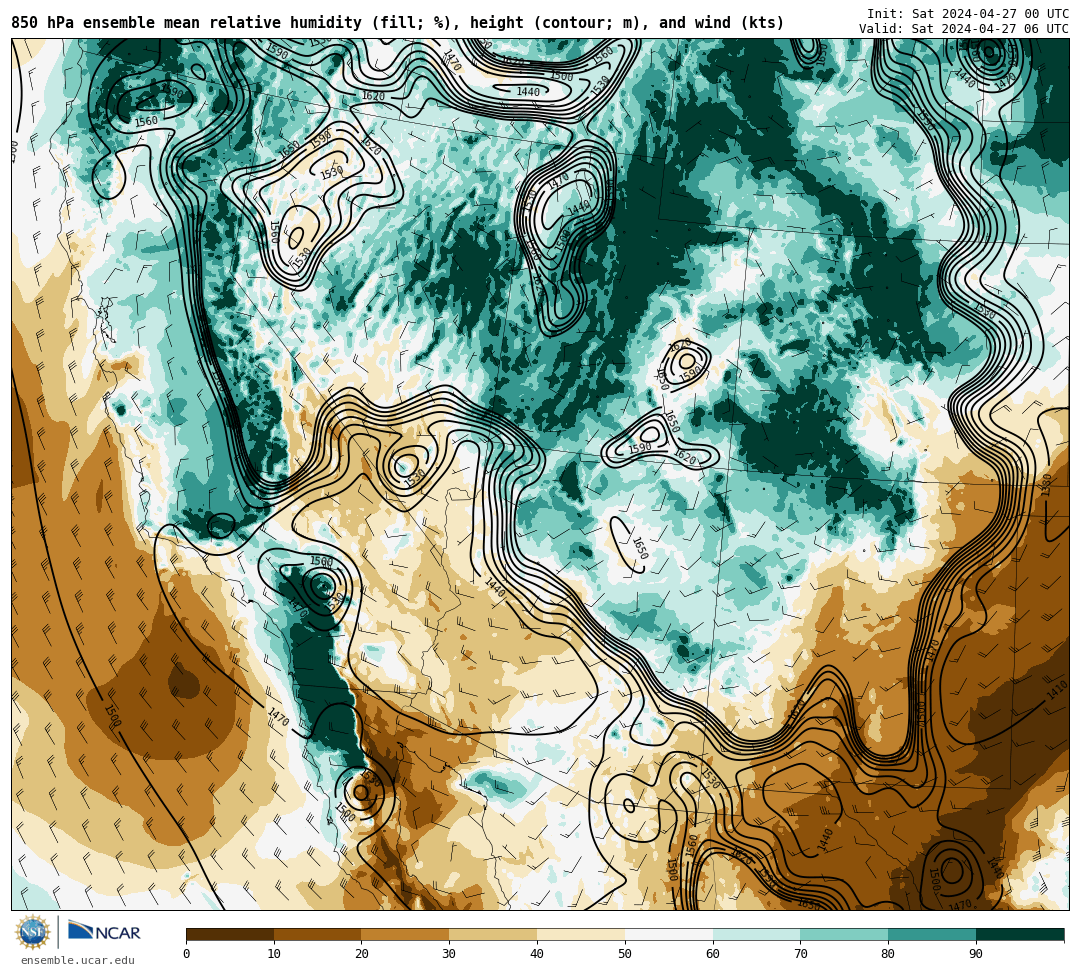The image size is (1080, 973).
Task: Click the 50-60 white color swatch
Action: coord(669,934)
